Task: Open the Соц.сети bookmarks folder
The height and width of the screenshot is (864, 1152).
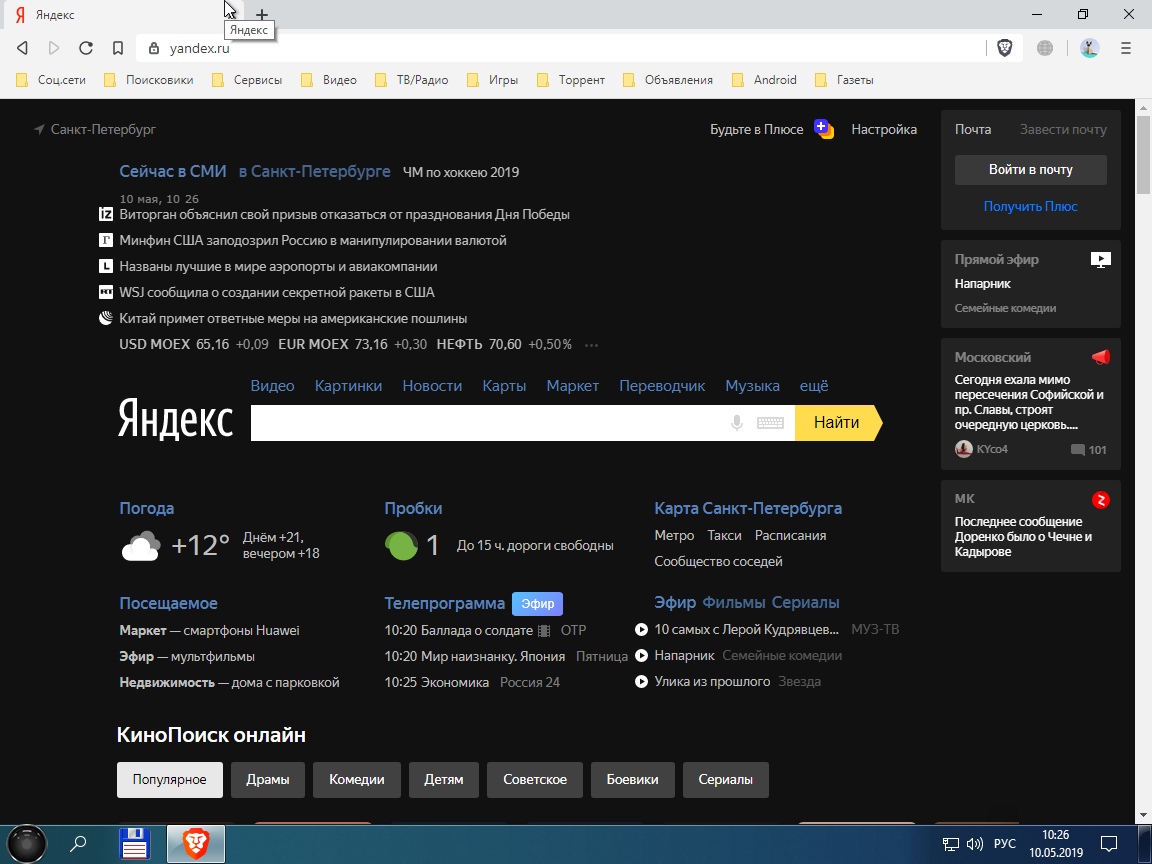Action: click(51, 80)
